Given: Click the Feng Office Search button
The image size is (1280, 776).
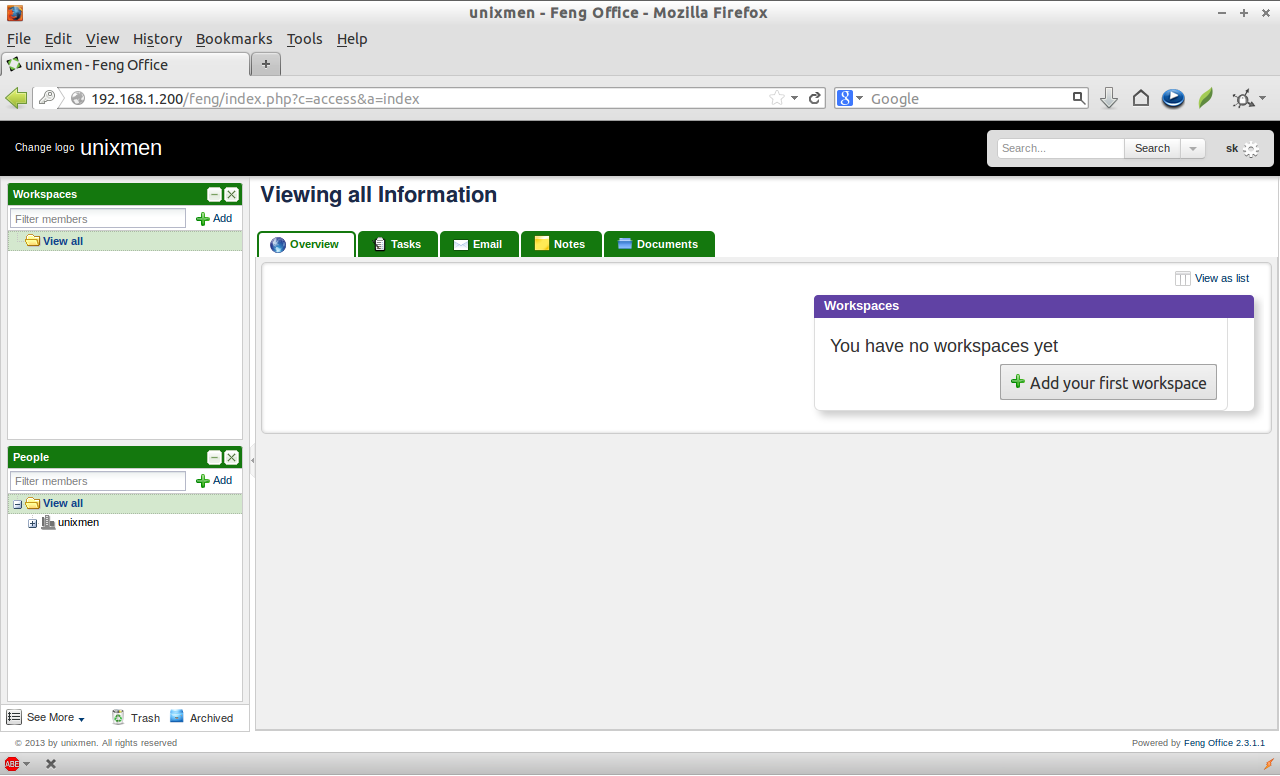Looking at the screenshot, I should 1152,148.
